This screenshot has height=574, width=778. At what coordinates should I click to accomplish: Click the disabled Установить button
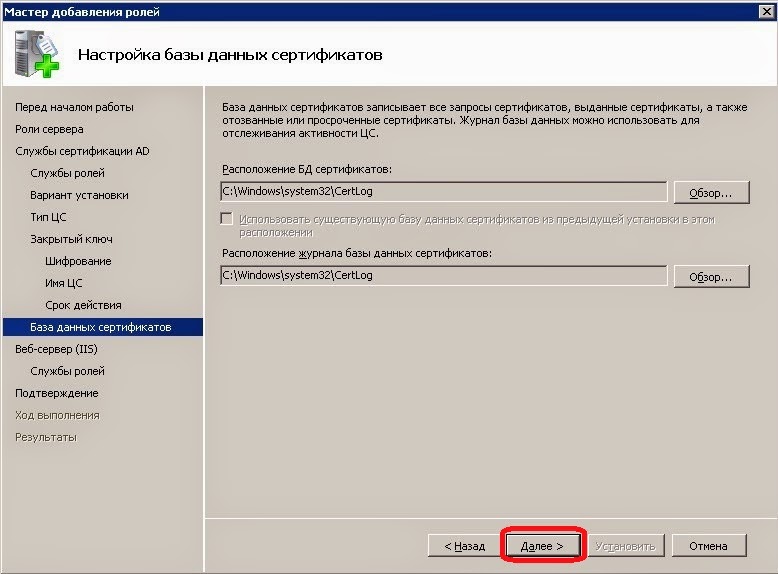click(x=625, y=546)
